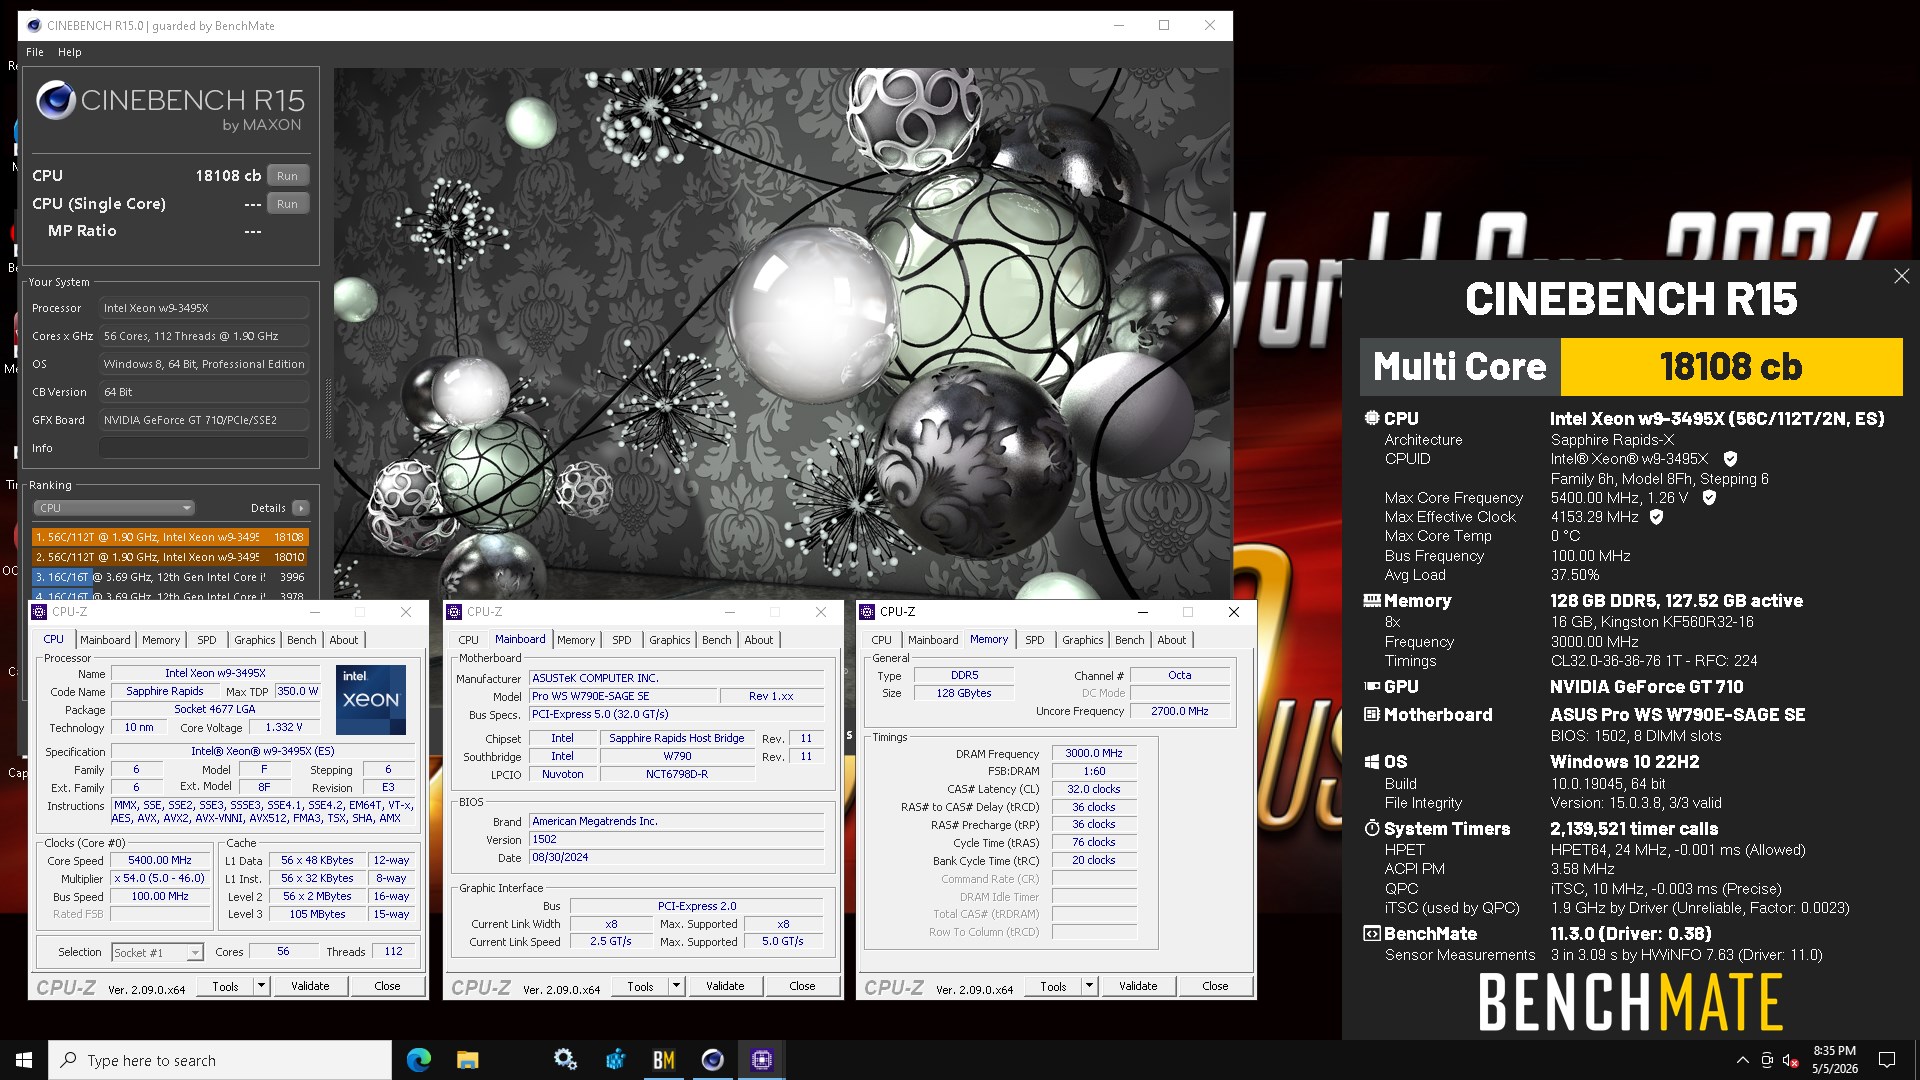
Task: Show hidden system tray icons
Action: tap(1743, 1060)
